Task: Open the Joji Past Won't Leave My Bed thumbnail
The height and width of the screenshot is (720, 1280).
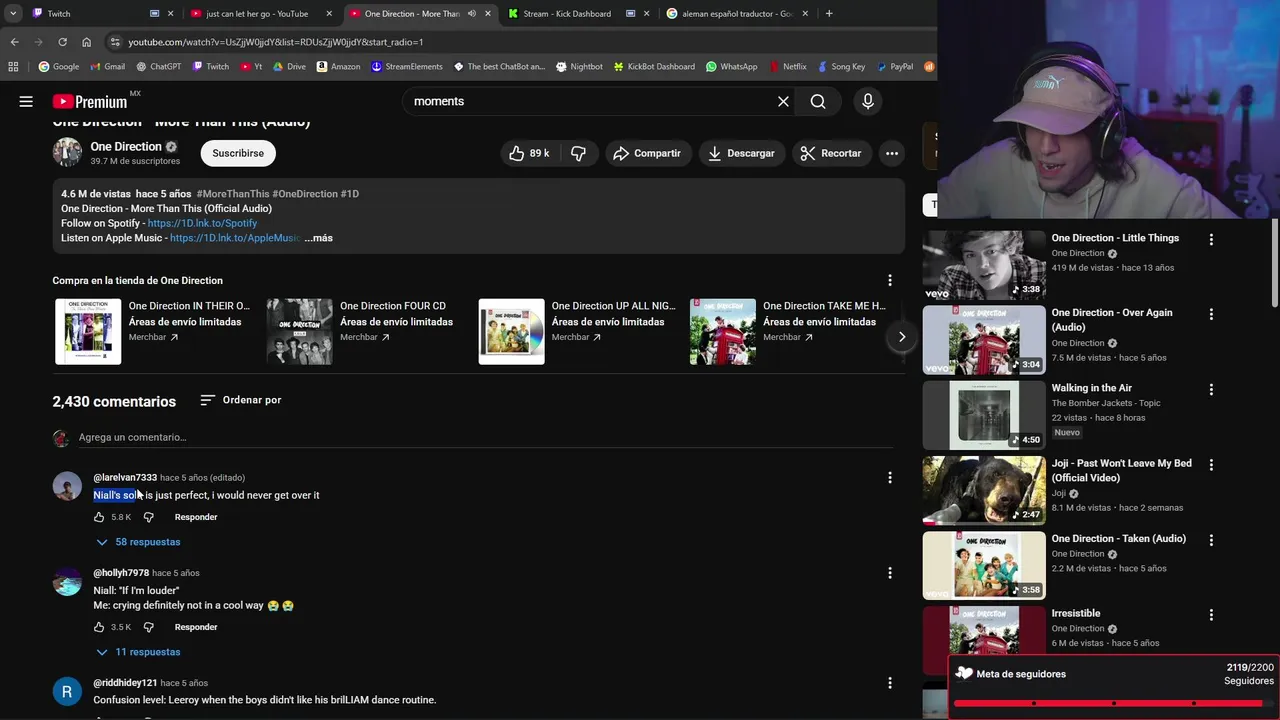Action: pos(984,490)
